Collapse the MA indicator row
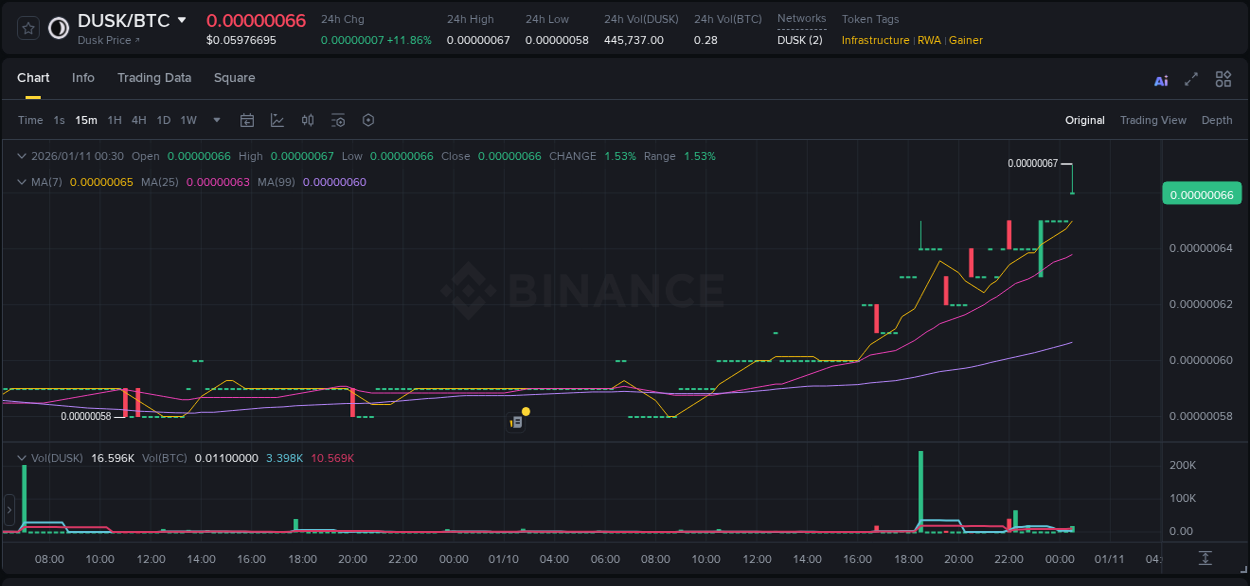1250x586 pixels. [x=22, y=182]
